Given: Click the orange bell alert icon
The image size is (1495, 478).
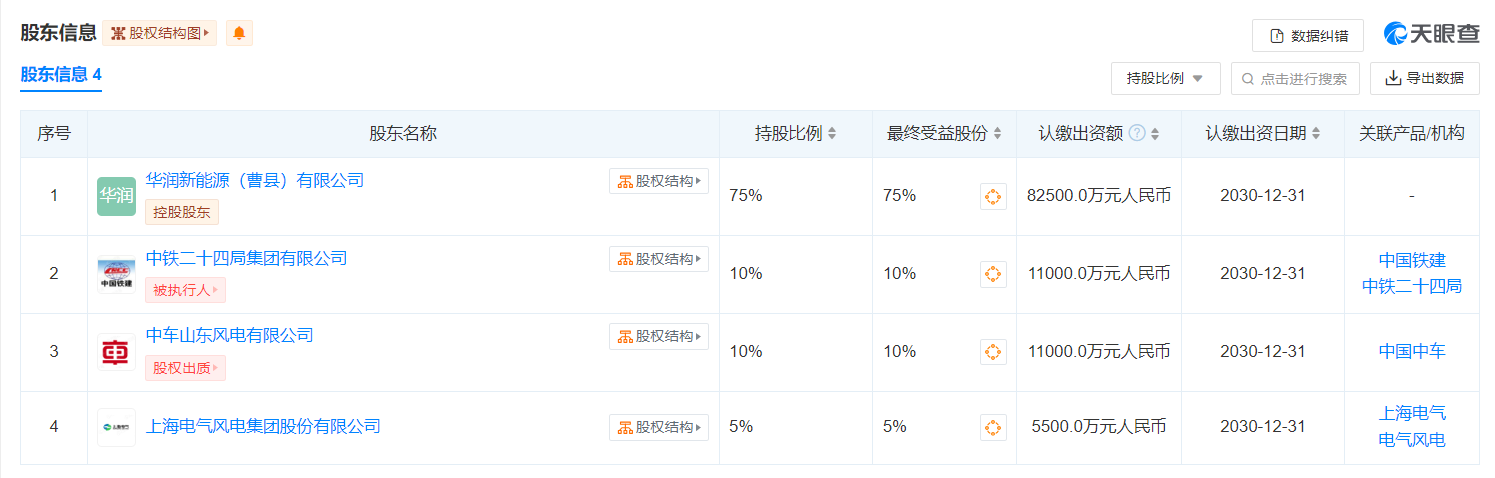Looking at the screenshot, I should (x=239, y=33).
